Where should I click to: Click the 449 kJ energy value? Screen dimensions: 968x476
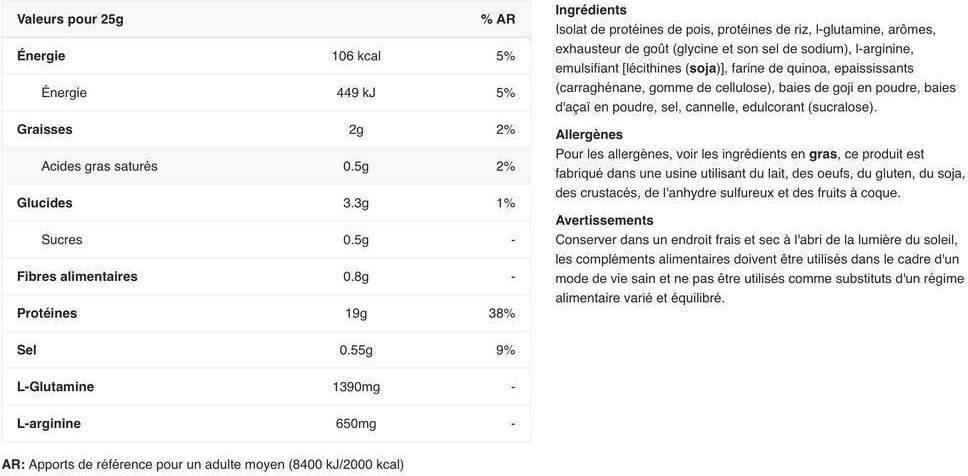(x=356, y=93)
